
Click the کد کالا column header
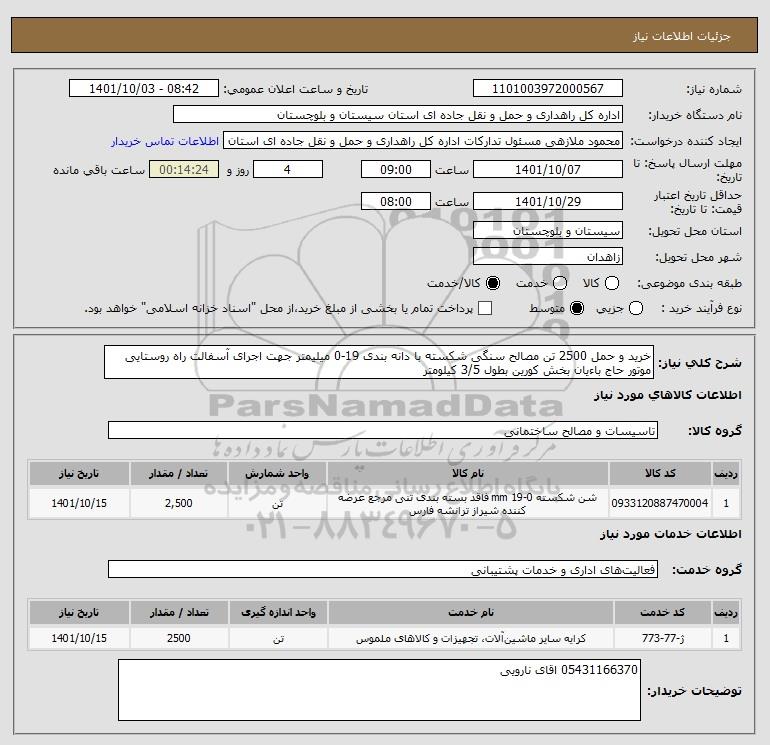tap(660, 473)
